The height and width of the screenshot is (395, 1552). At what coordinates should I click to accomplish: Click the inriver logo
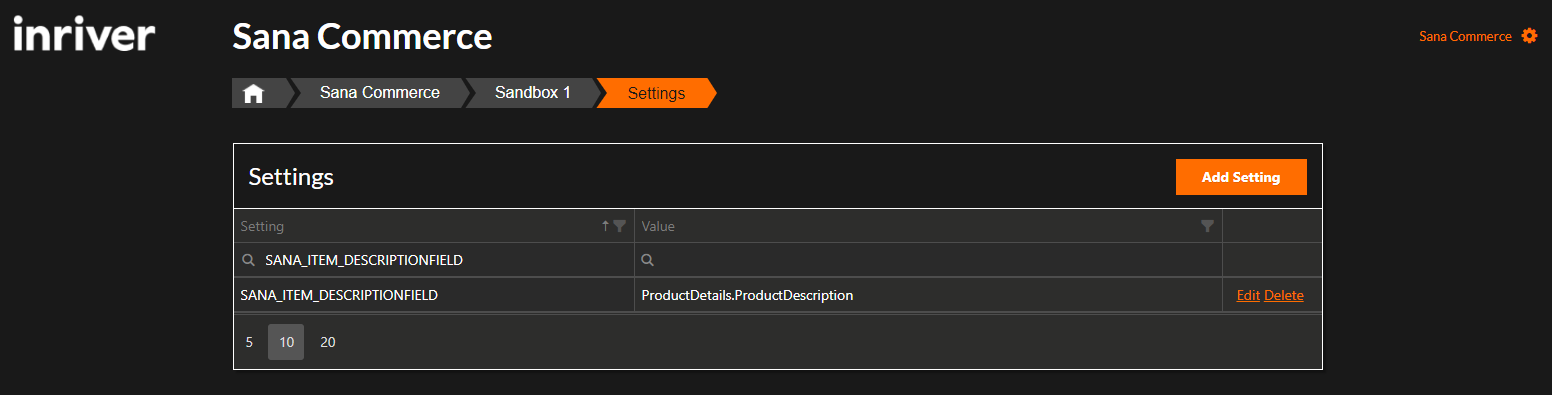[x=84, y=35]
